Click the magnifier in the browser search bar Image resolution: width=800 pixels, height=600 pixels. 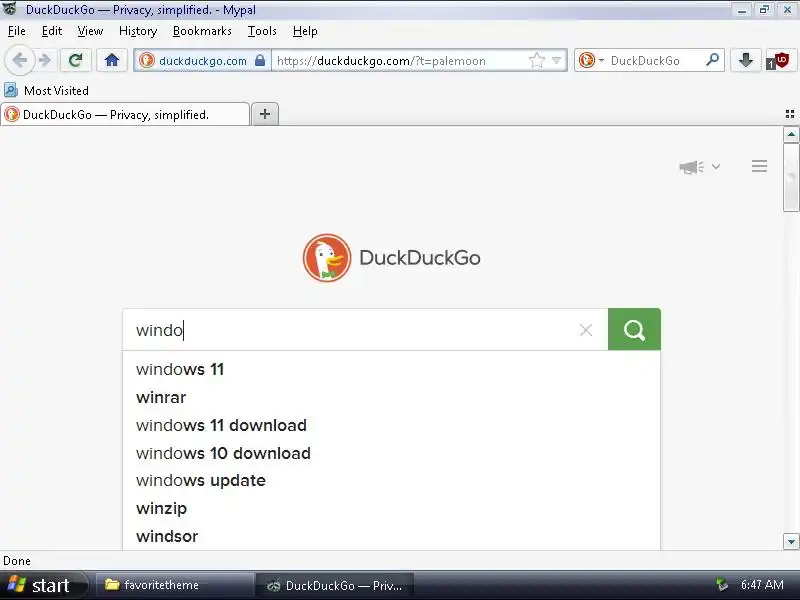(712, 60)
